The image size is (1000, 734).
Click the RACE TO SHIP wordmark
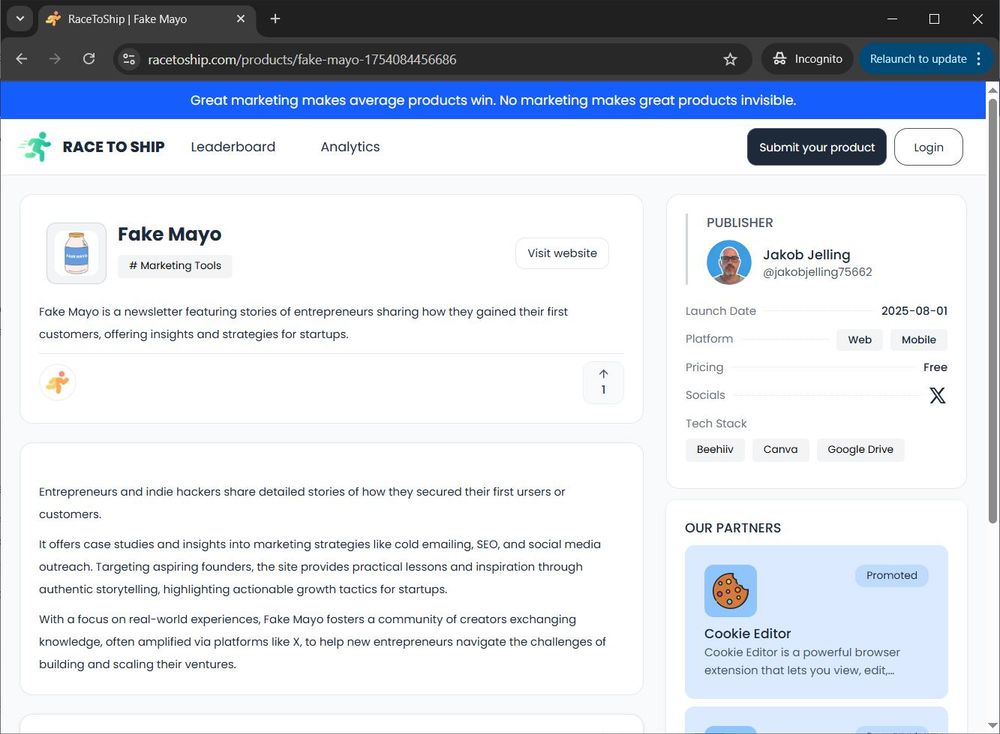pyautogui.click(x=114, y=147)
